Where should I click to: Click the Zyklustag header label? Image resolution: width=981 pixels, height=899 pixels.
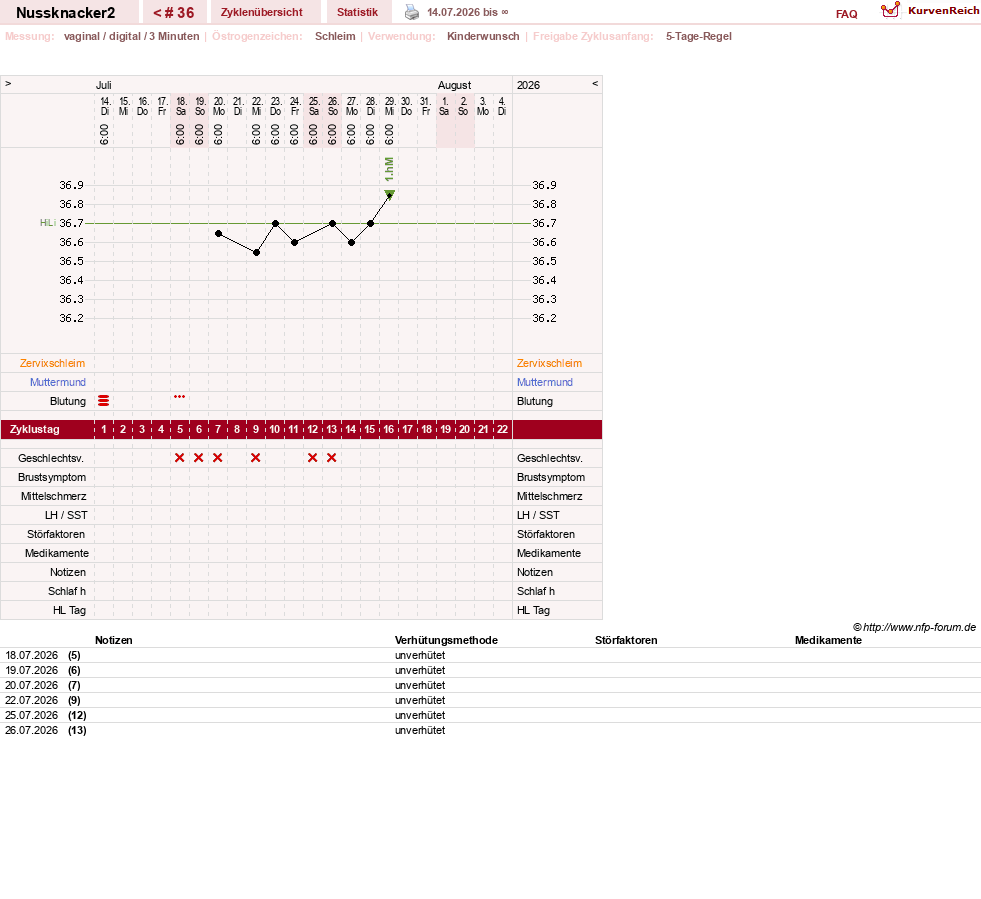(x=34, y=429)
